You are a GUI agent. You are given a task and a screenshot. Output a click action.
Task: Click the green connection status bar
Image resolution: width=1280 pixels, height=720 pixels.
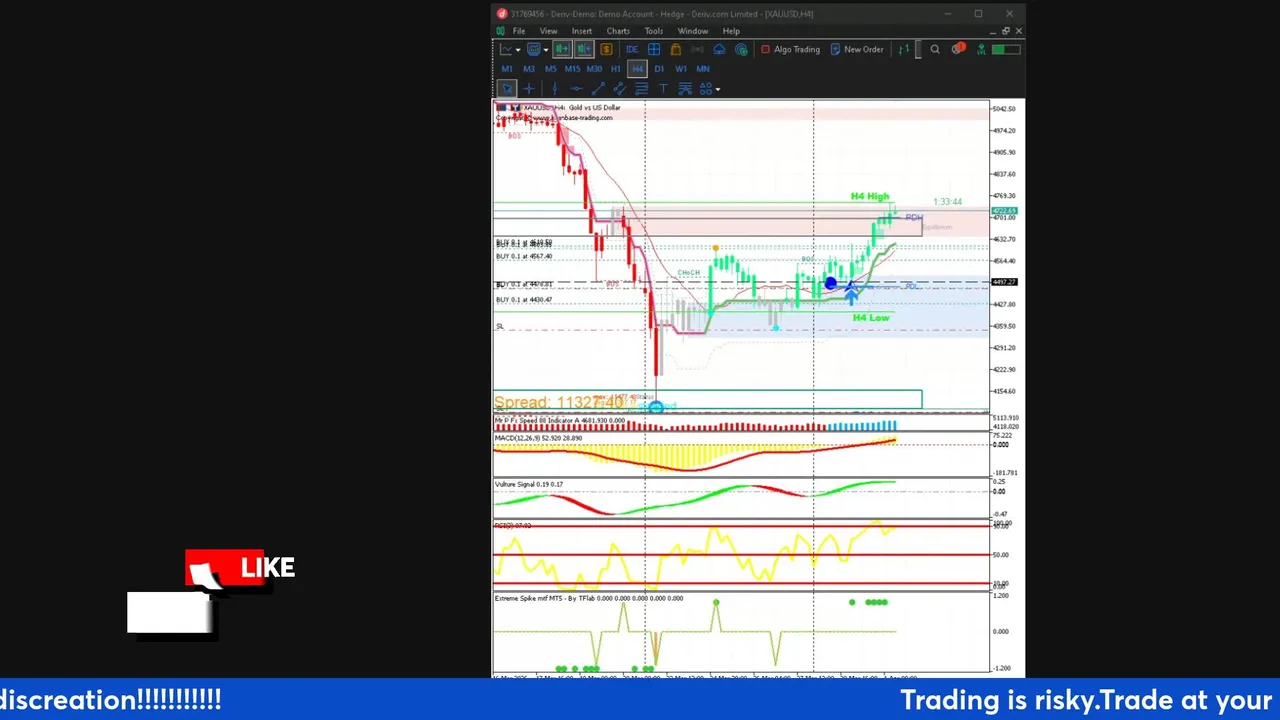coord(1007,49)
